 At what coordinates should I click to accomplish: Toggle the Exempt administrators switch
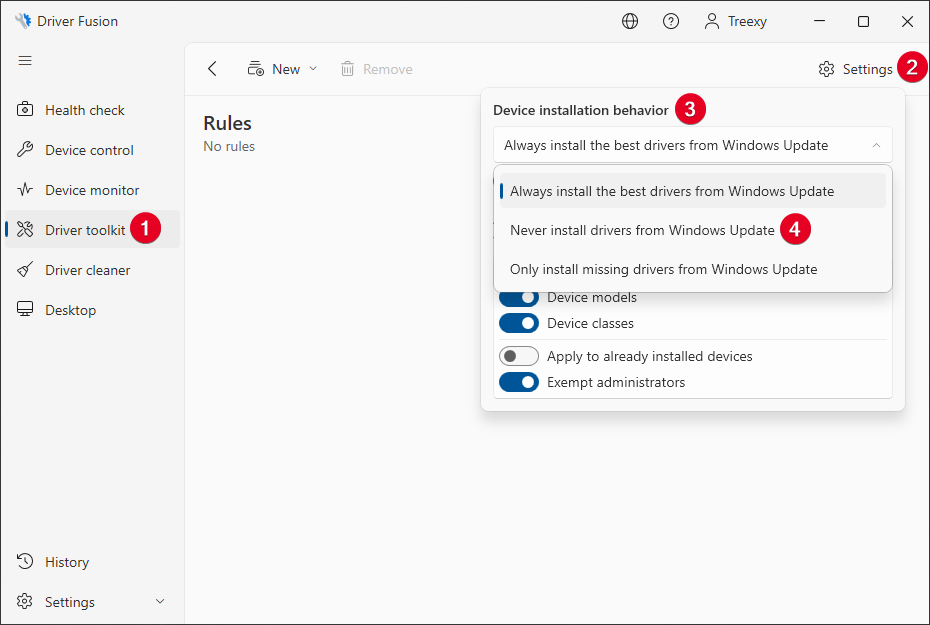tap(519, 382)
